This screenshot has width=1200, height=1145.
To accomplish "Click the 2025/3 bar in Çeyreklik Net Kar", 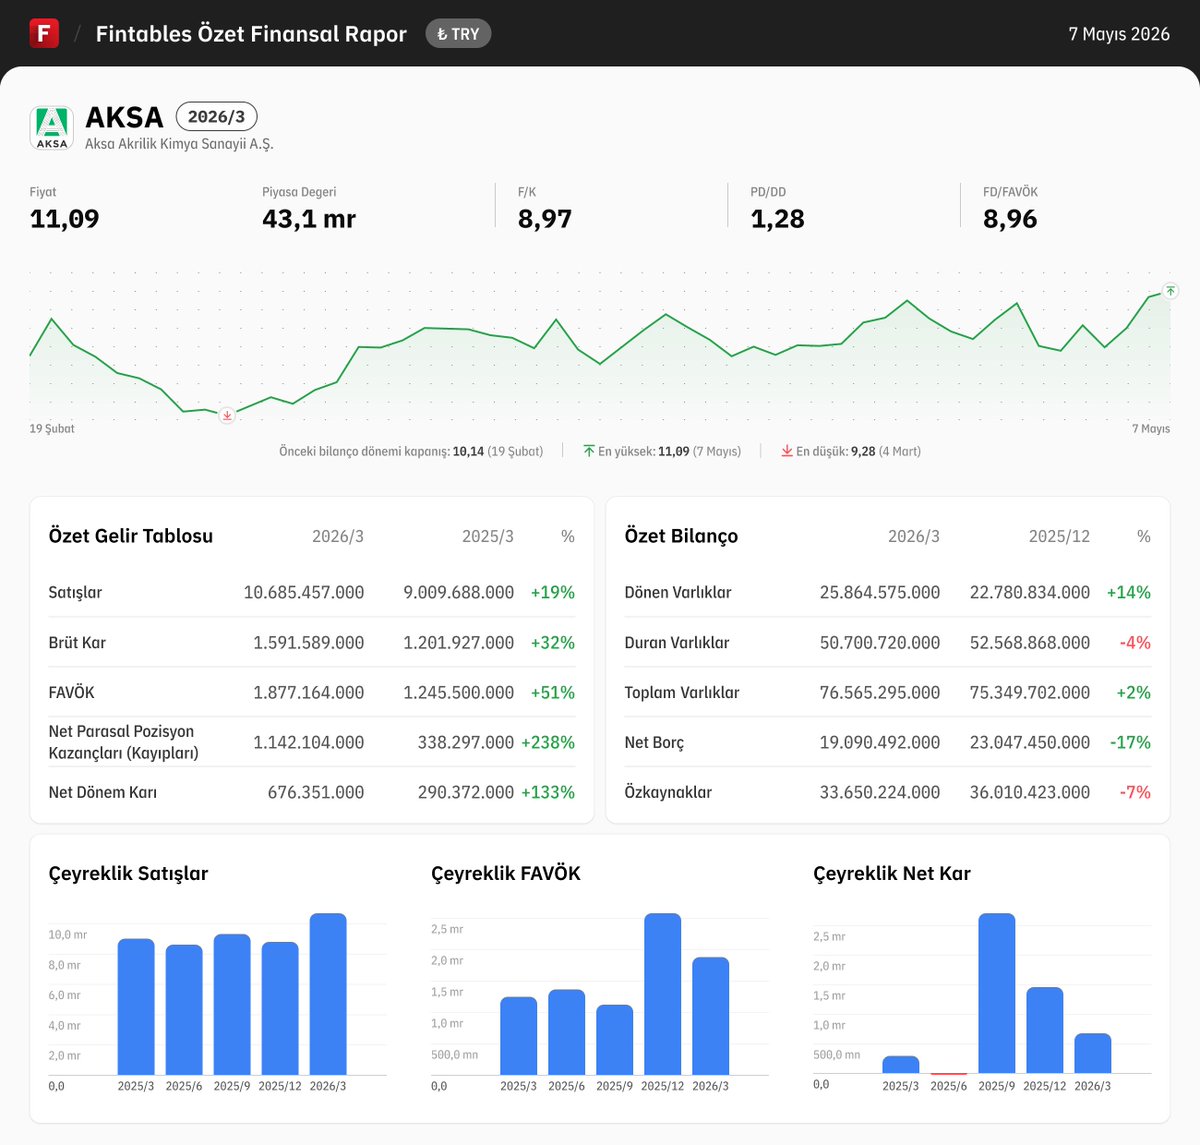I will pos(901,1064).
